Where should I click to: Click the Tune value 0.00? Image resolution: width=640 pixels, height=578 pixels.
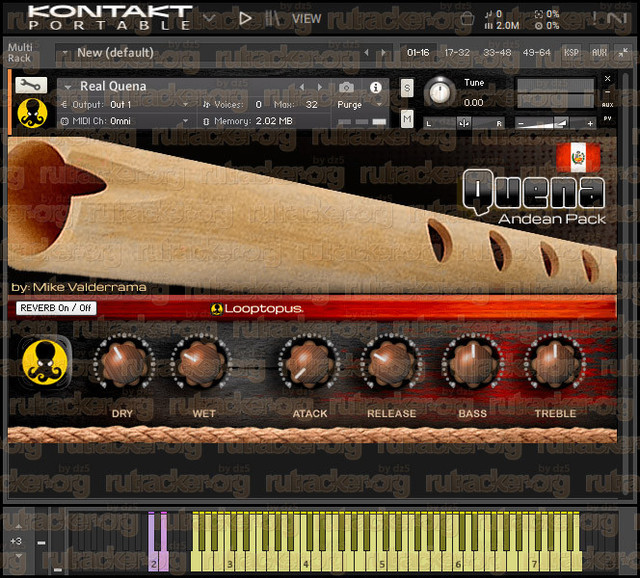[473, 102]
